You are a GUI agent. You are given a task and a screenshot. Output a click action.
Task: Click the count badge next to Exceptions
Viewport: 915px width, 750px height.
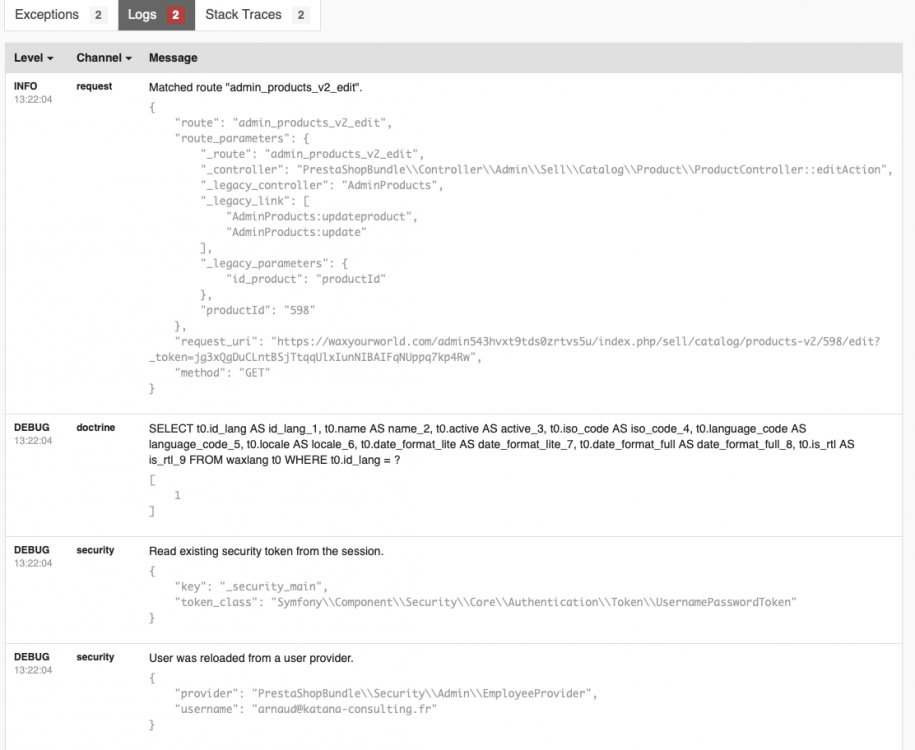click(97, 16)
